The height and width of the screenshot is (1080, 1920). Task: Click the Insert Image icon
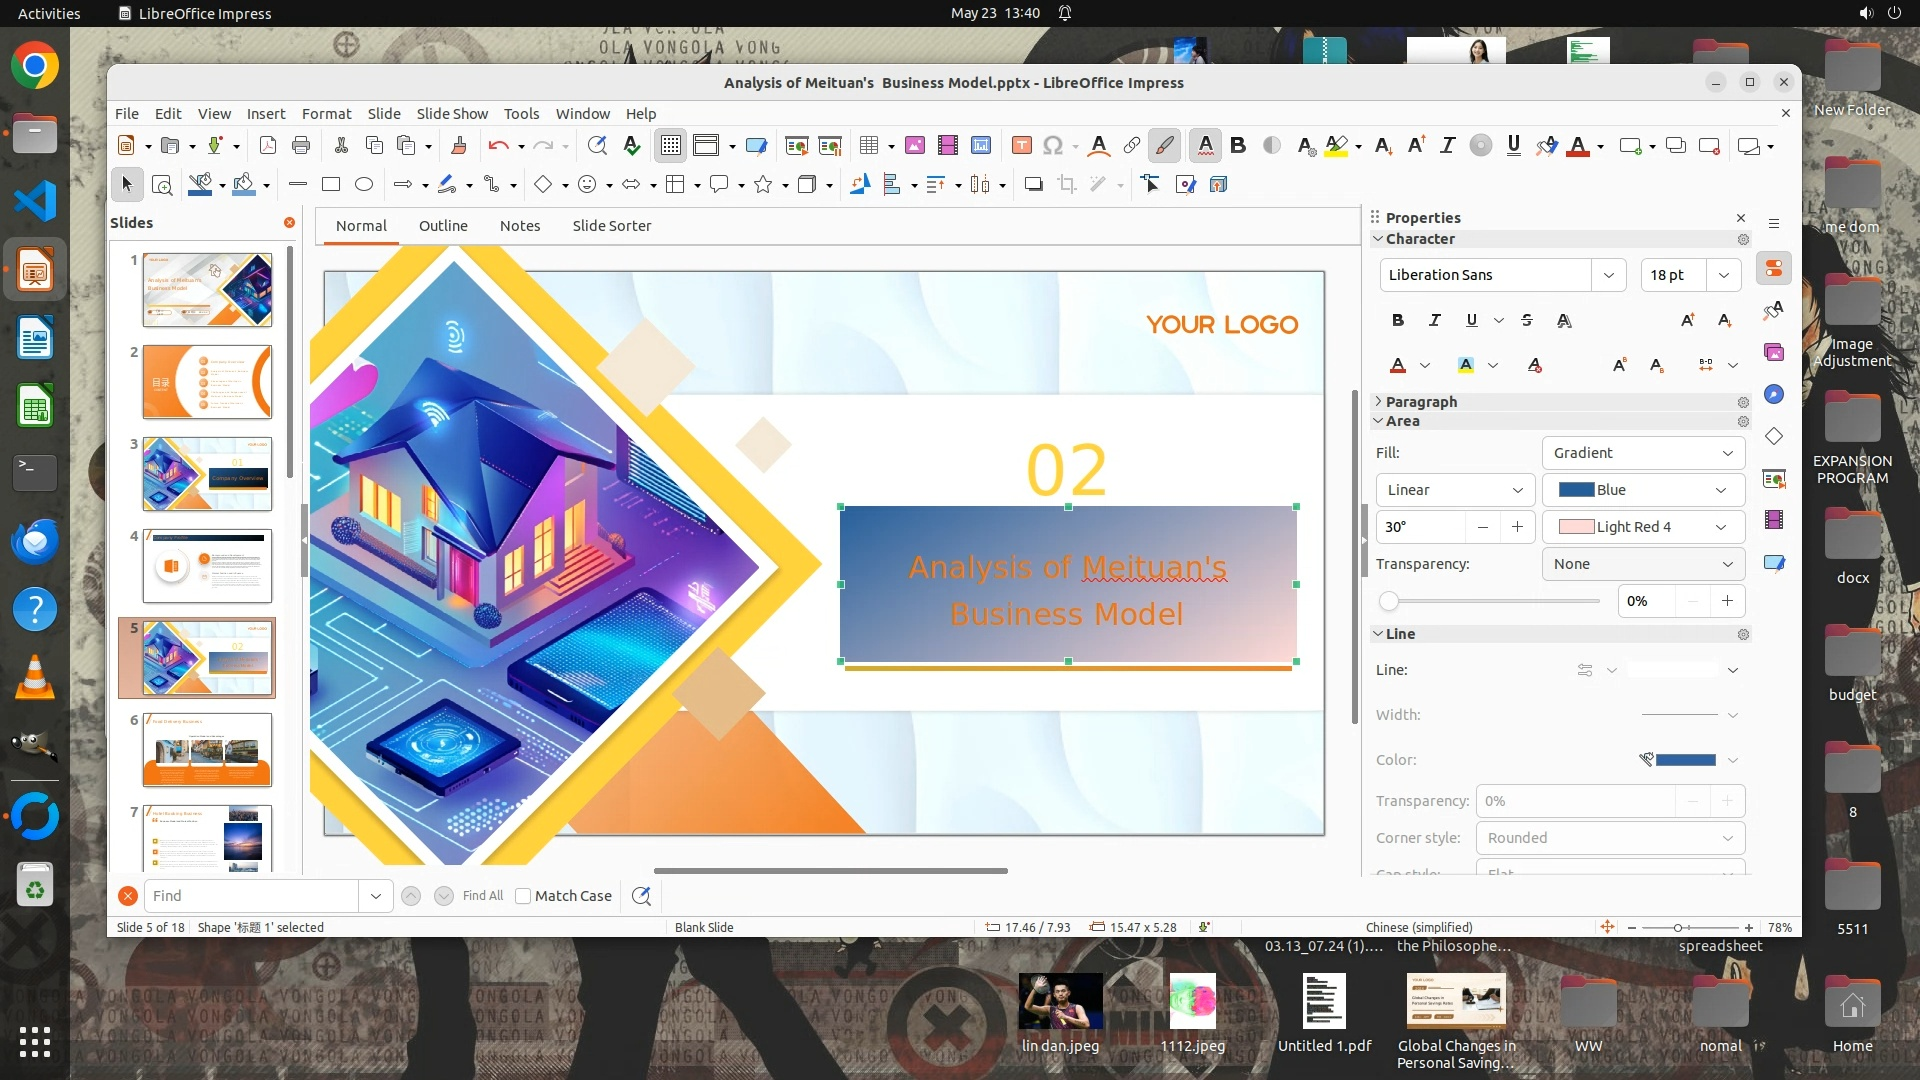coord(914,146)
